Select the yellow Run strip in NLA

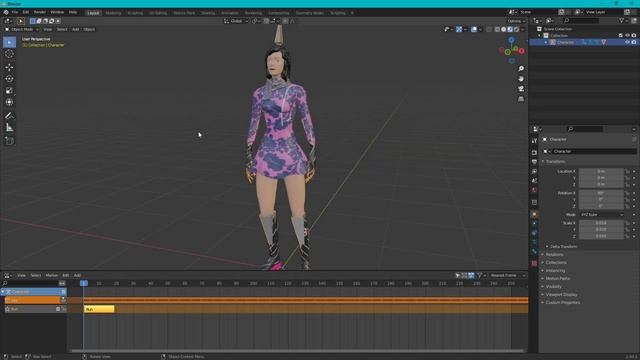coord(99,309)
